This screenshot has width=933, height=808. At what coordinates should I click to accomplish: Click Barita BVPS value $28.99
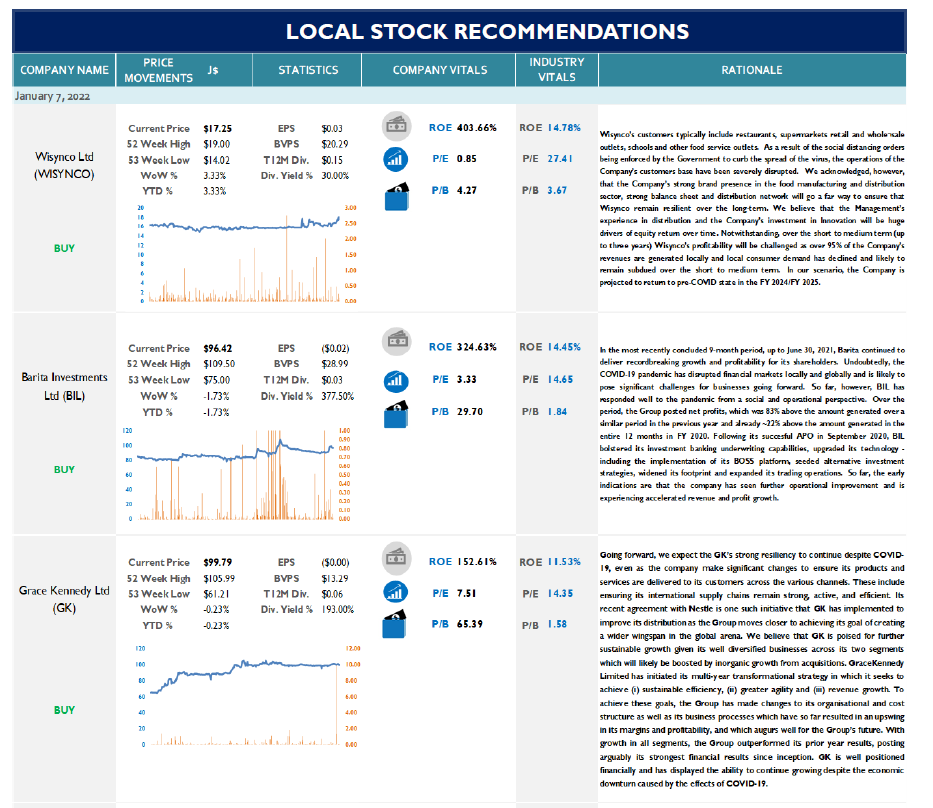334,364
